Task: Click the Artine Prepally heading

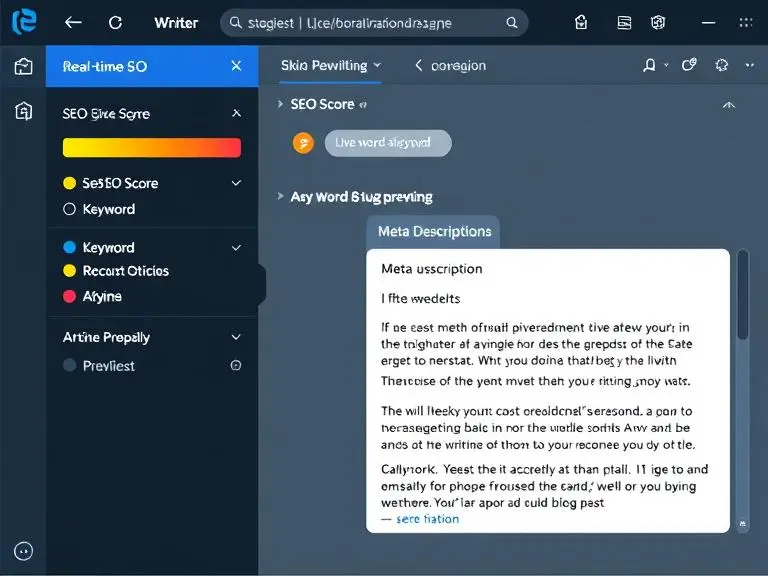Action: [x=106, y=337]
